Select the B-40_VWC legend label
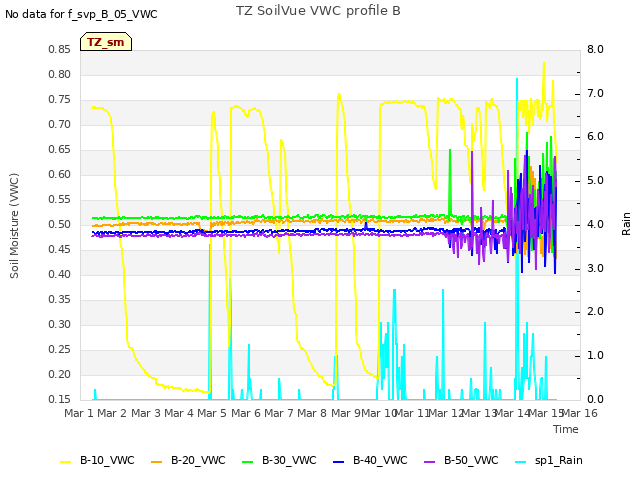Viewport: 640px width, 480px height. click(380, 460)
